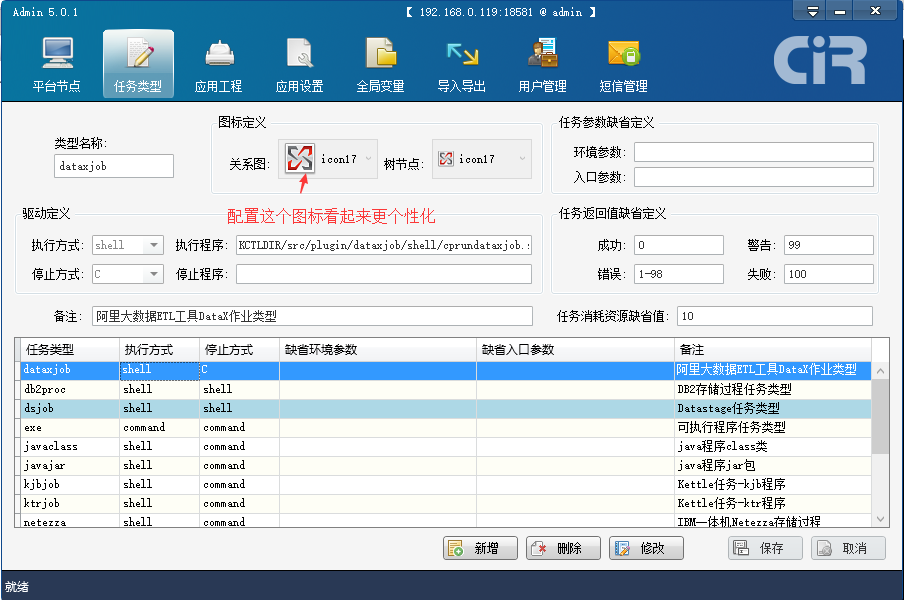Viewport: 904px width, 600px height.
Task: Click the large 关系图 icon17 preview image
Action: pos(300,158)
